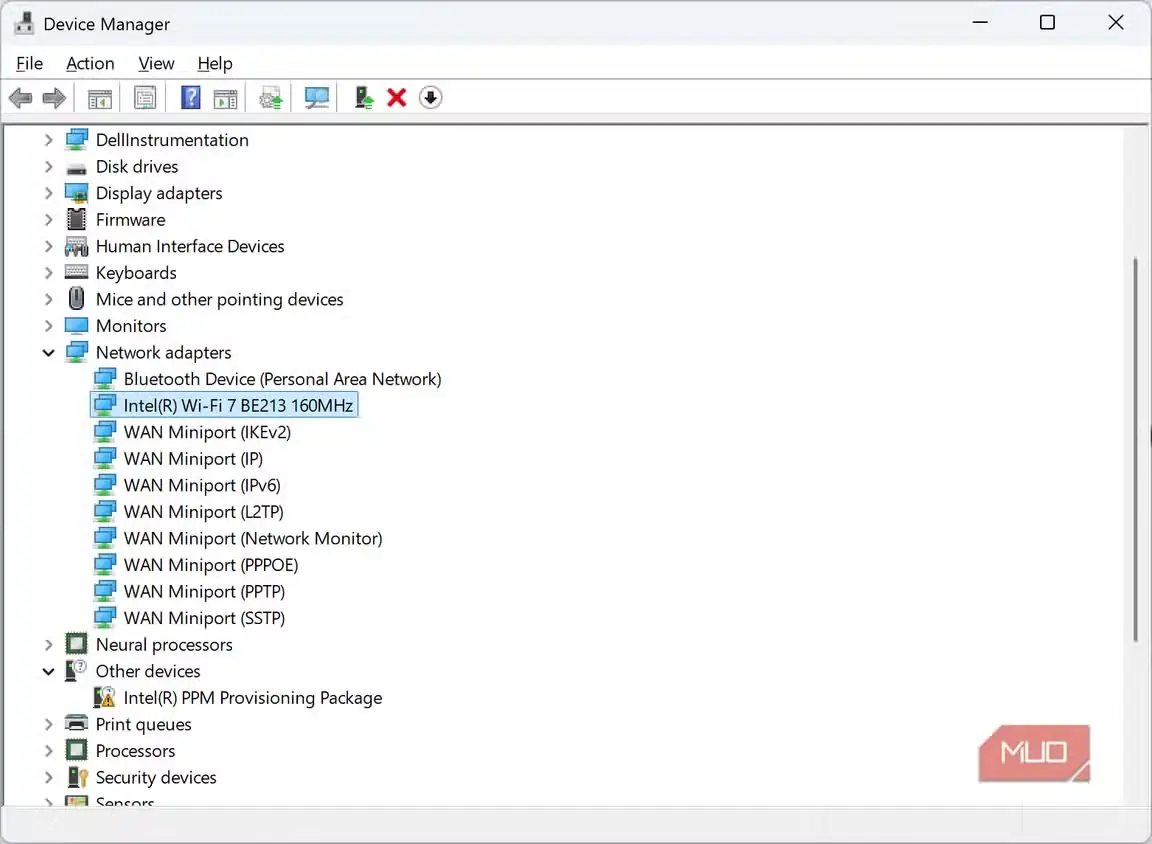Image resolution: width=1152 pixels, height=844 pixels.
Task: Click the blue Help question mark icon
Action: pos(190,98)
